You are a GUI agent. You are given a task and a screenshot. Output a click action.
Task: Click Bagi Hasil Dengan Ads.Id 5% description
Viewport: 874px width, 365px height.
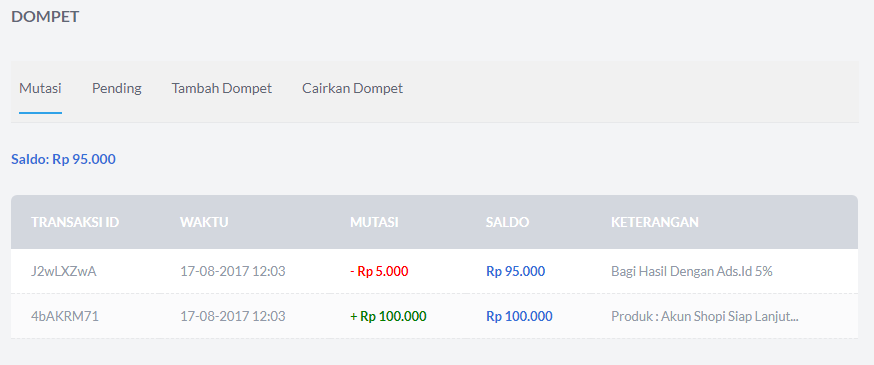692,271
